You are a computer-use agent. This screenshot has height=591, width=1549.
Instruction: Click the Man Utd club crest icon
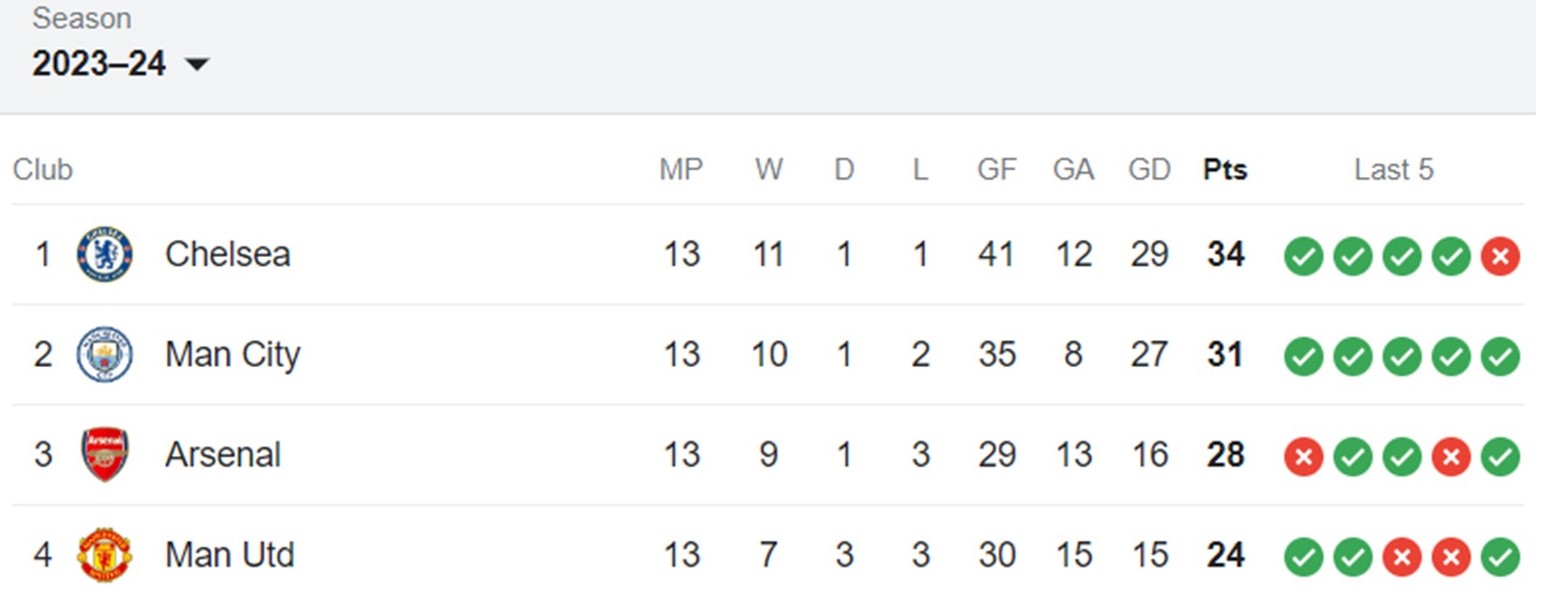click(x=105, y=555)
